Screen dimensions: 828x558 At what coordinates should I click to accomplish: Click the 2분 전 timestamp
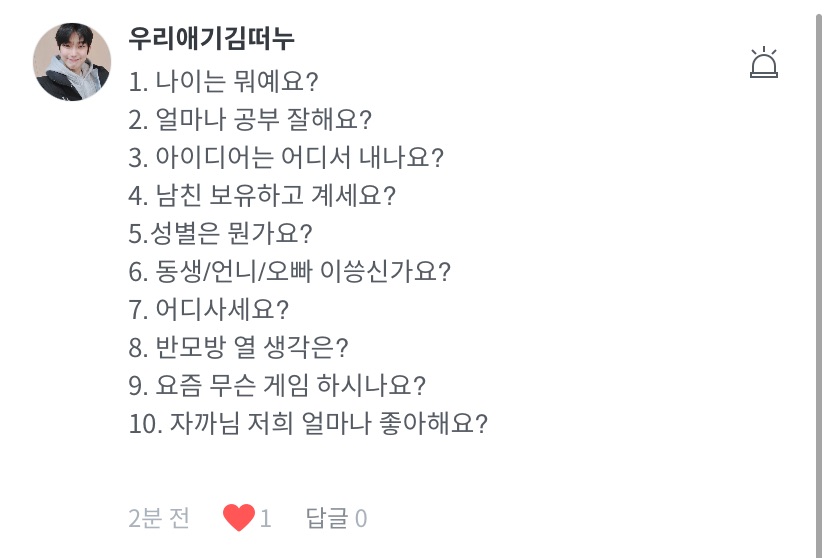159,518
